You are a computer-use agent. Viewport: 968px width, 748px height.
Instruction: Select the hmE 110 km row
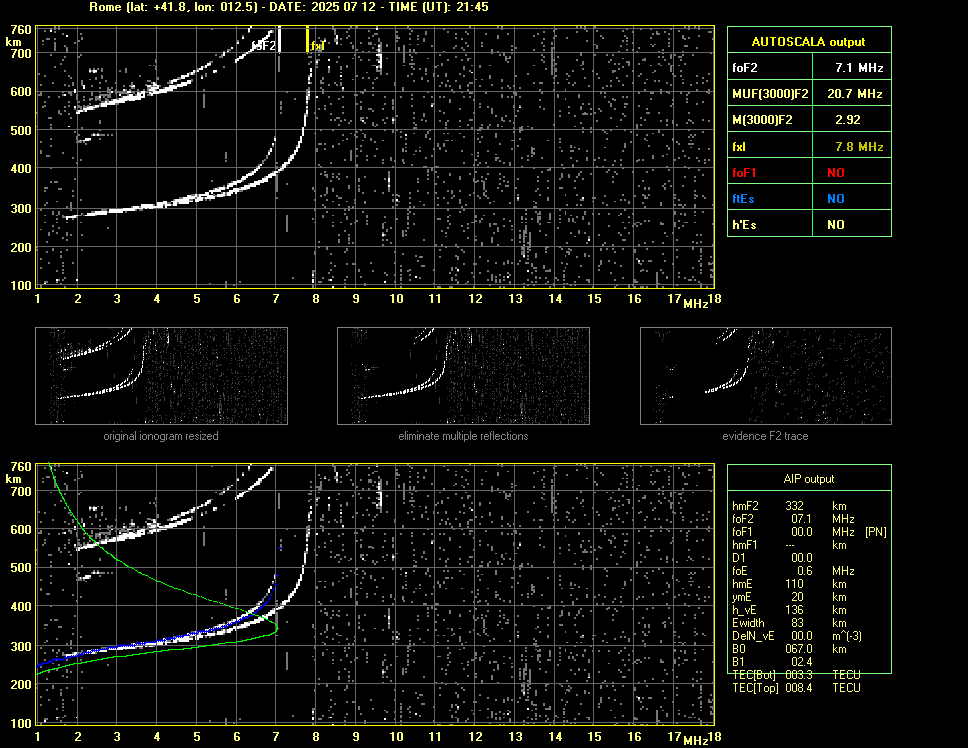click(789, 583)
